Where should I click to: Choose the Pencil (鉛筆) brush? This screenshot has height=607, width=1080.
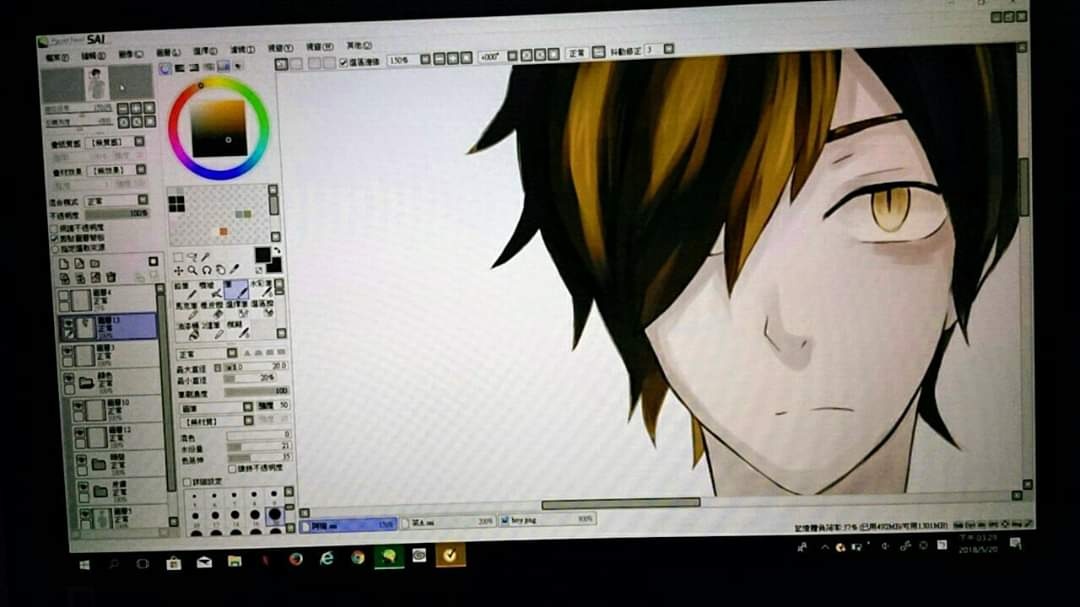click(187, 290)
